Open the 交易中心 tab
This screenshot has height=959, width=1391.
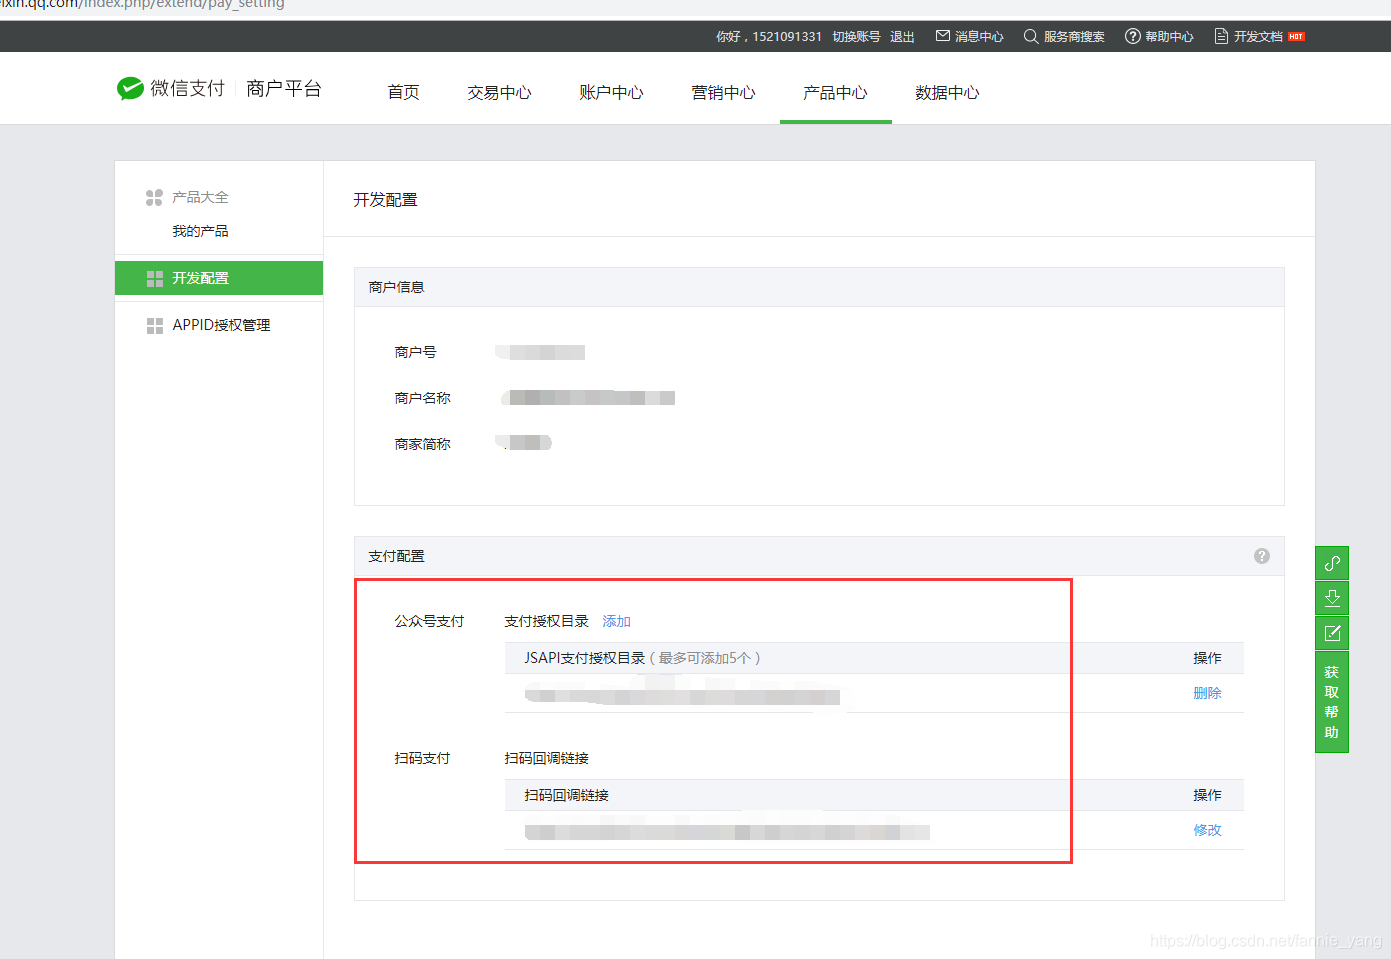pos(500,92)
